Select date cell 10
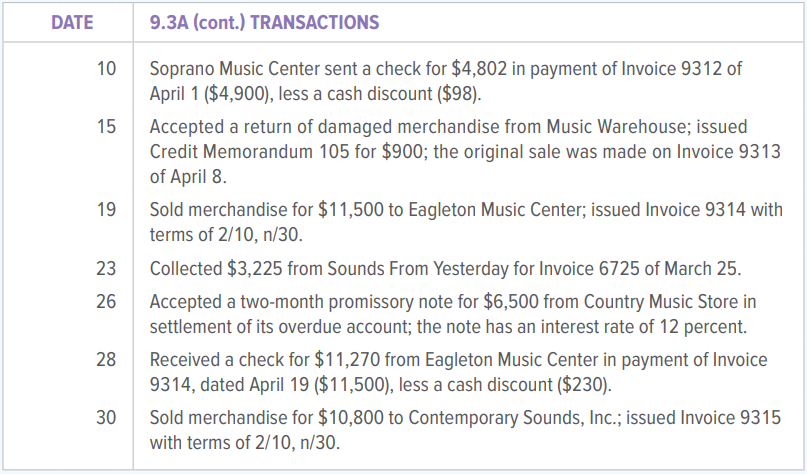This screenshot has width=807, height=474. [x=106, y=69]
